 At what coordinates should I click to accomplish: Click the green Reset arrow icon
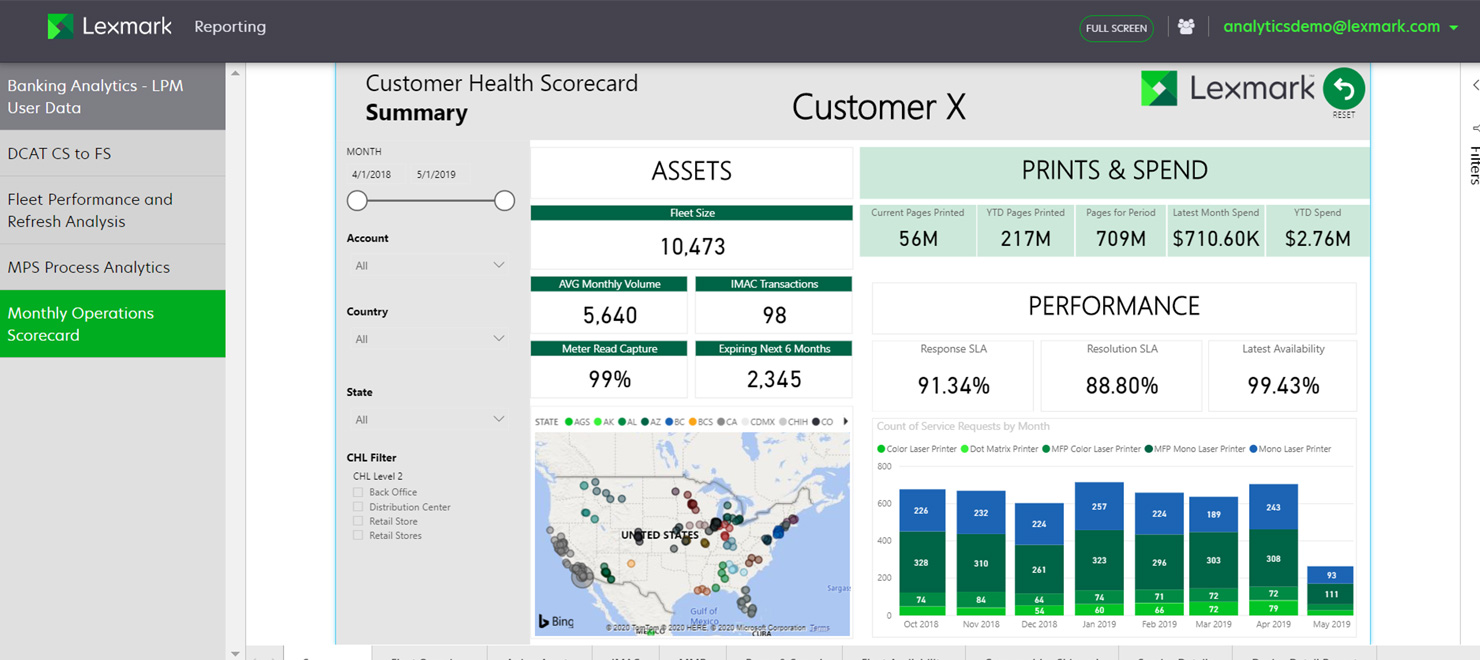(x=1344, y=89)
